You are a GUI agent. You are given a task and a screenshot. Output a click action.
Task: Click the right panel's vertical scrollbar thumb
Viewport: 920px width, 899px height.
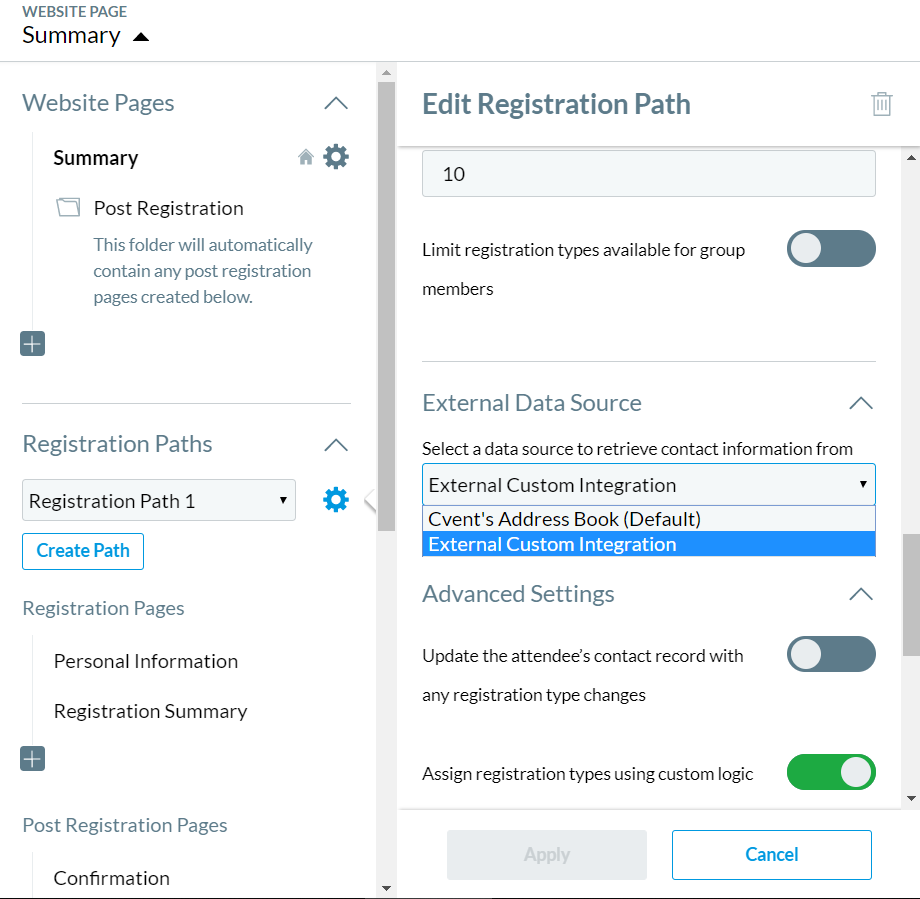click(910, 595)
